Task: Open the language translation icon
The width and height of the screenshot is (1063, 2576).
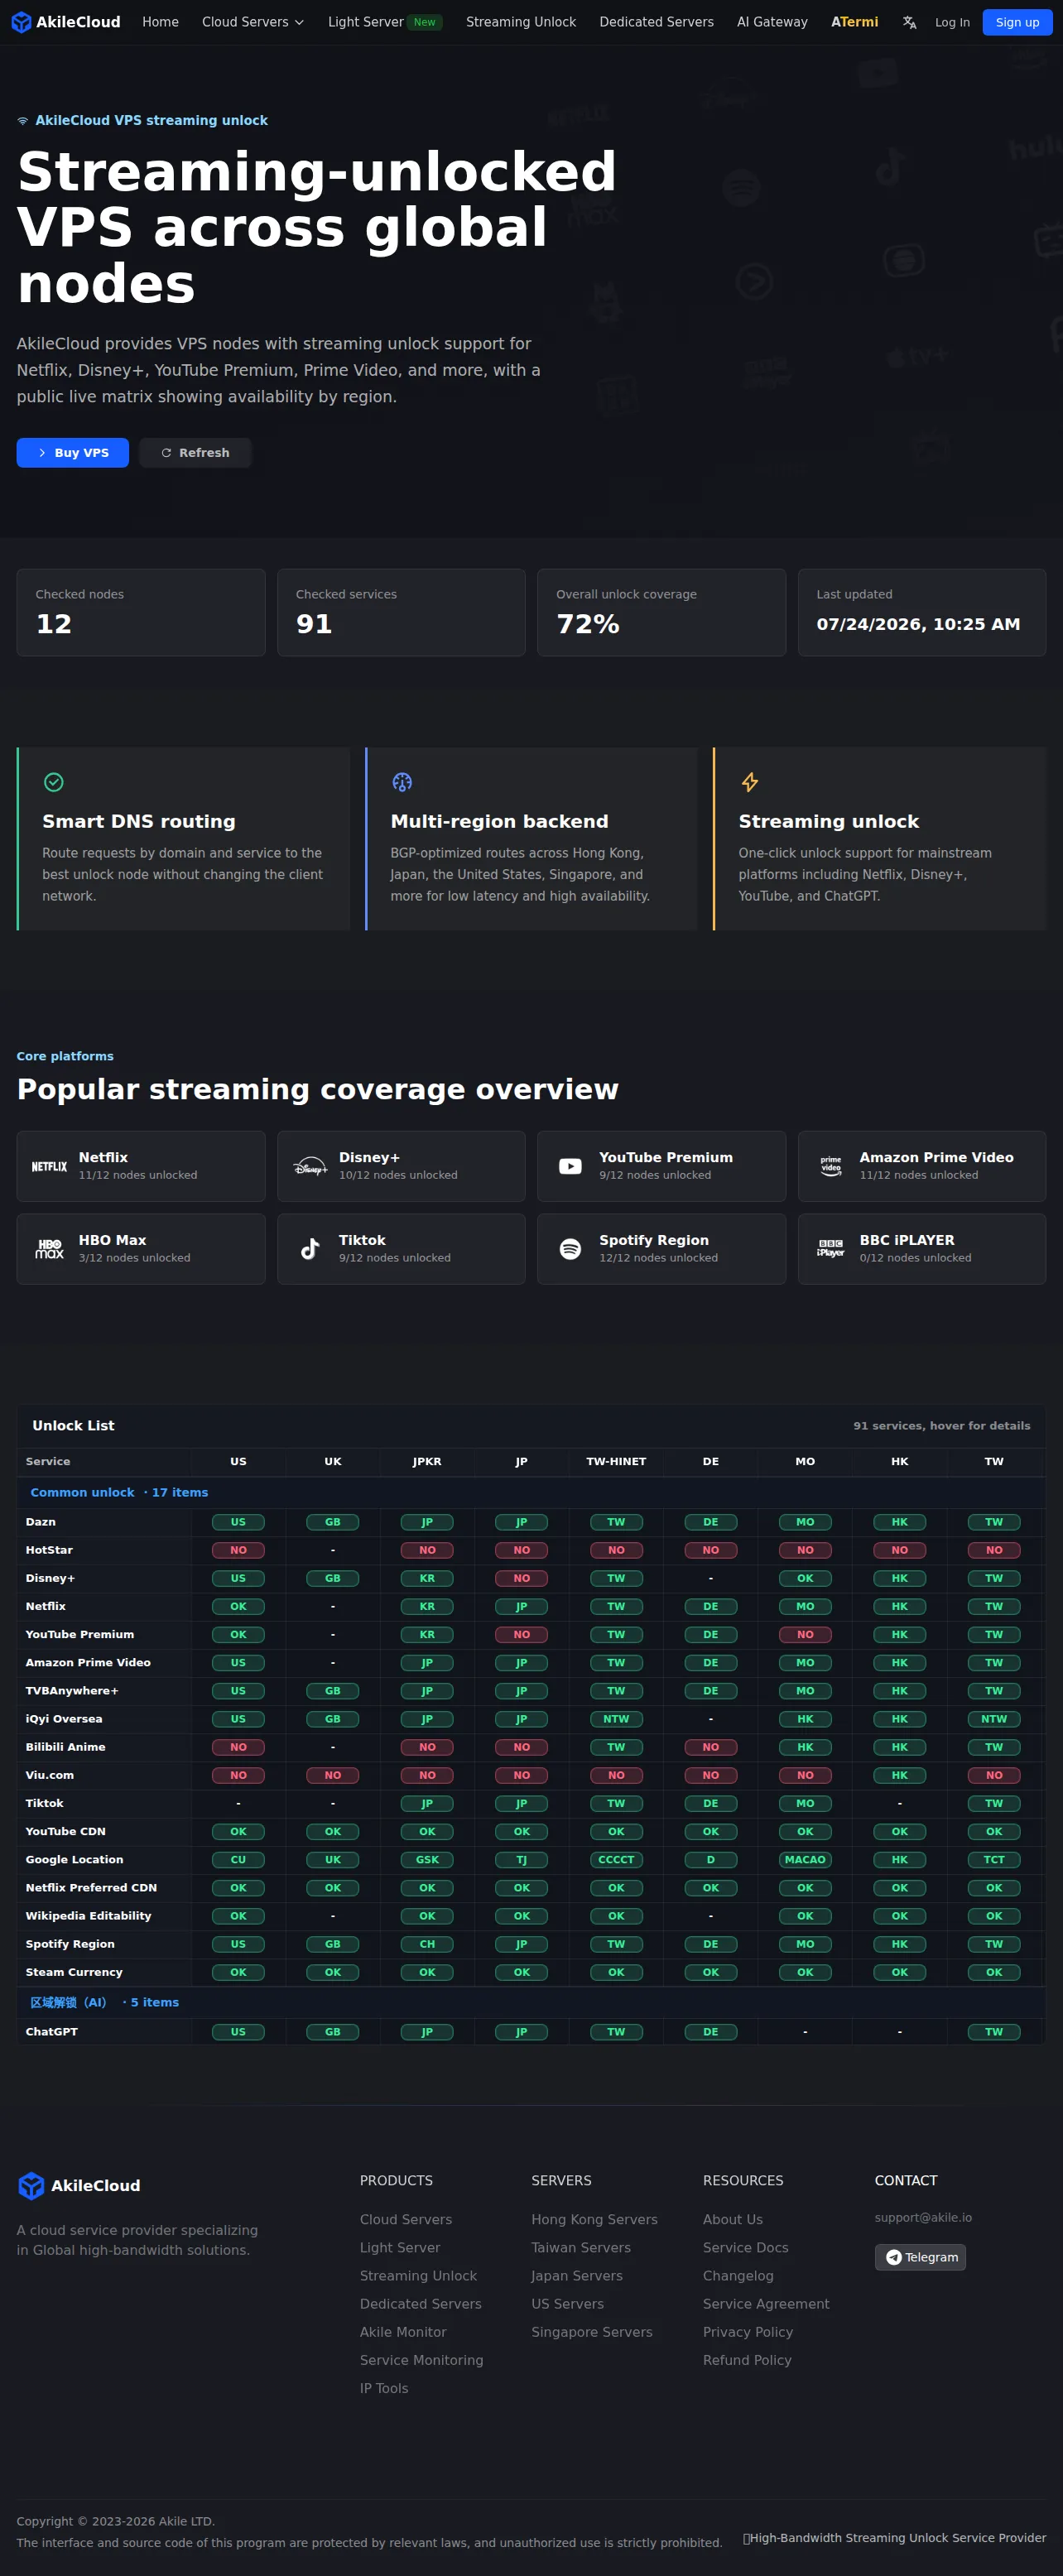Action: 909,22
